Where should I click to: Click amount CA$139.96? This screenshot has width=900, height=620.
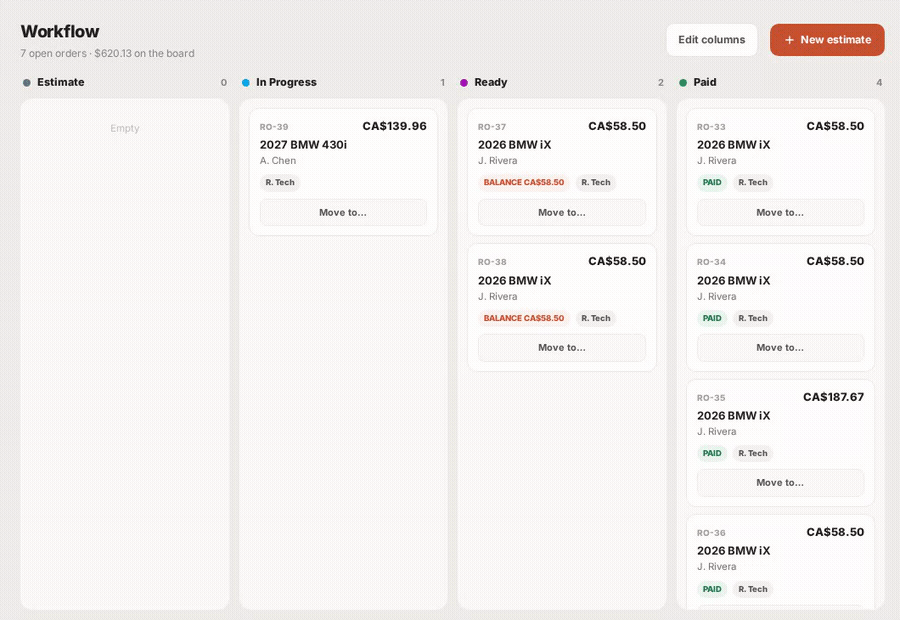pos(394,126)
